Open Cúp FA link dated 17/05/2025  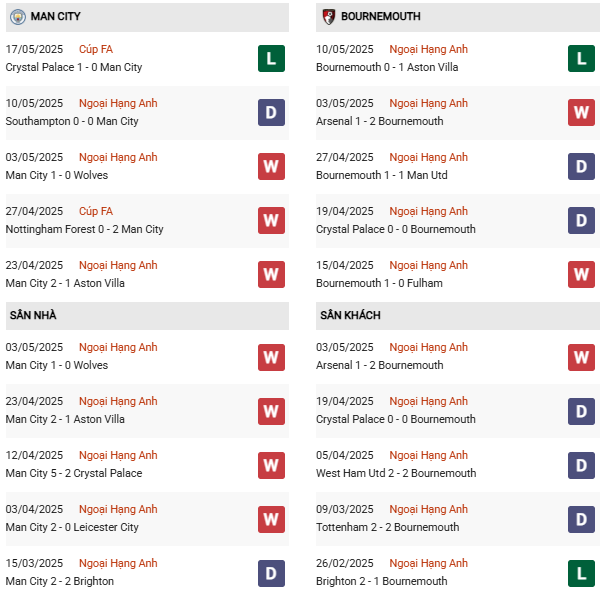(96, 50)
